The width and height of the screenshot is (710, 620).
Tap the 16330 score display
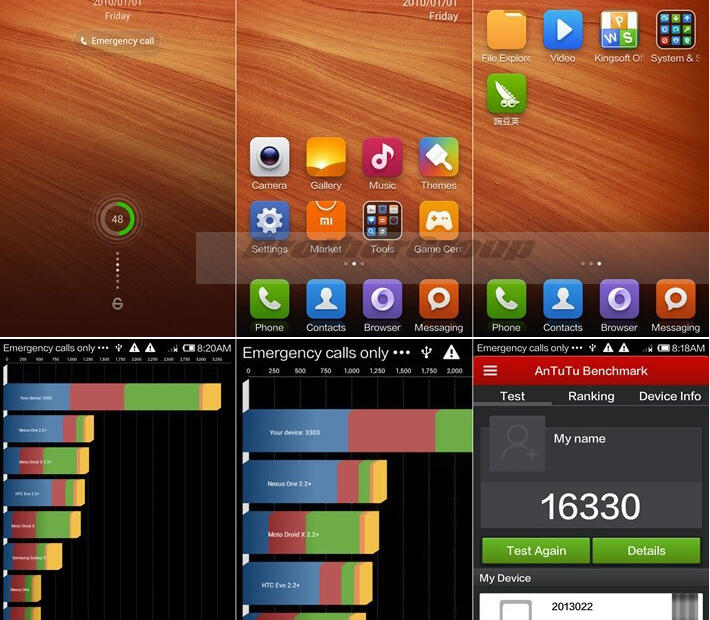[590, 506]
